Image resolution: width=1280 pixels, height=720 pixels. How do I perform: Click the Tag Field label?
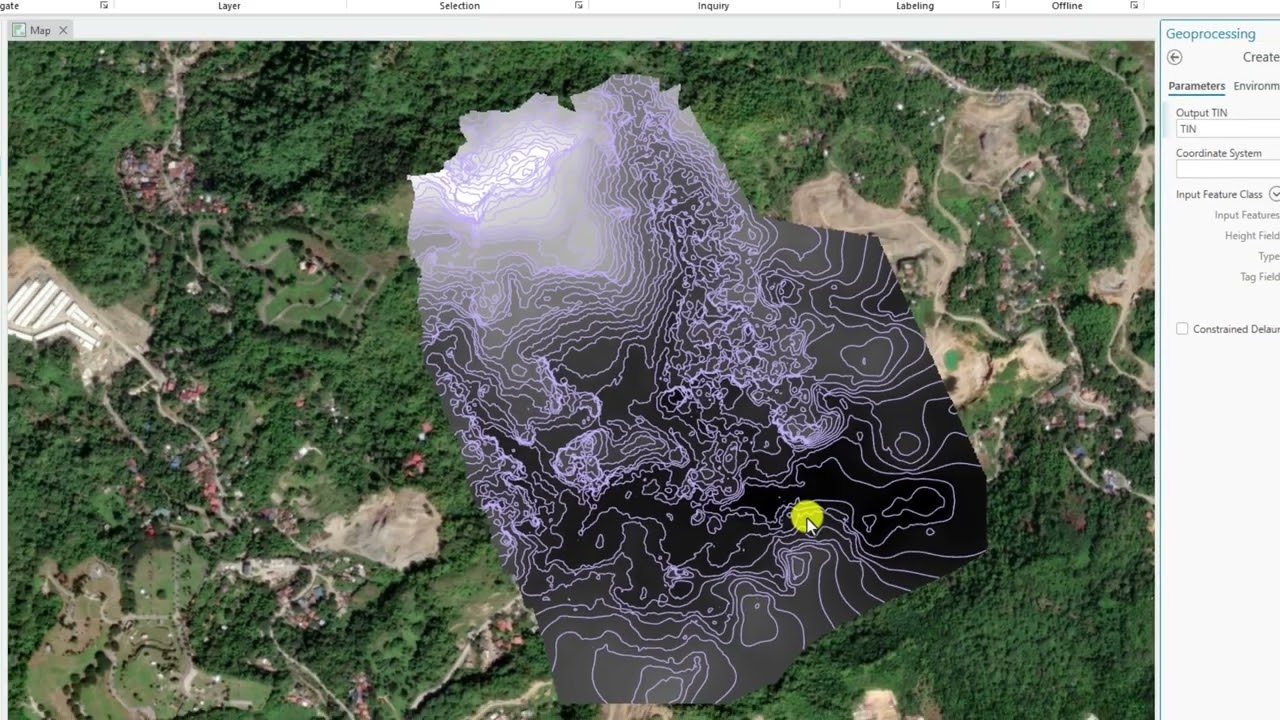click(x=1260, y=277)
